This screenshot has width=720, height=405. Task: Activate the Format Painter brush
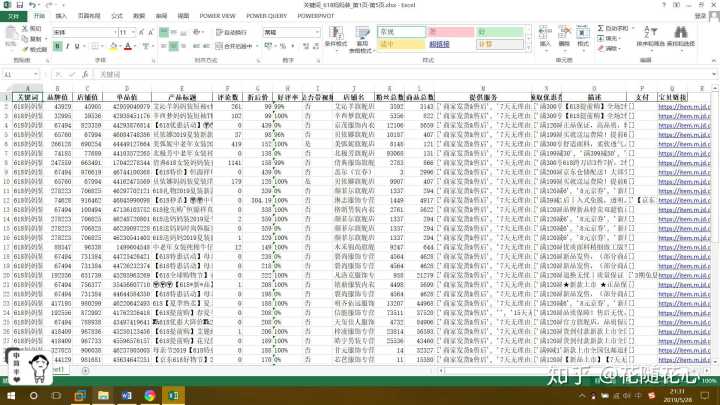coord(25,49)
